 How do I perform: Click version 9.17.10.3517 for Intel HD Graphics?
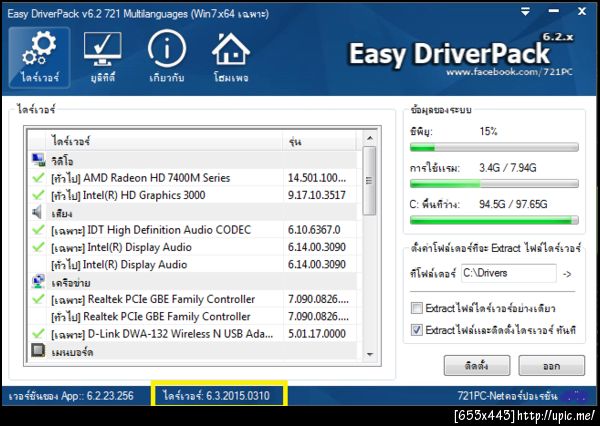[x=317, y=195]
